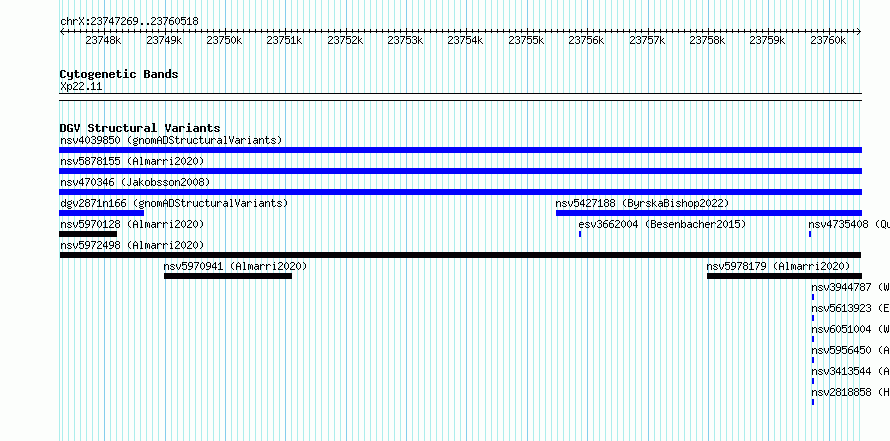
Task: Click the blue bar under nsv5878155 label
Action: pyautogui.click(x=460, y=171)
